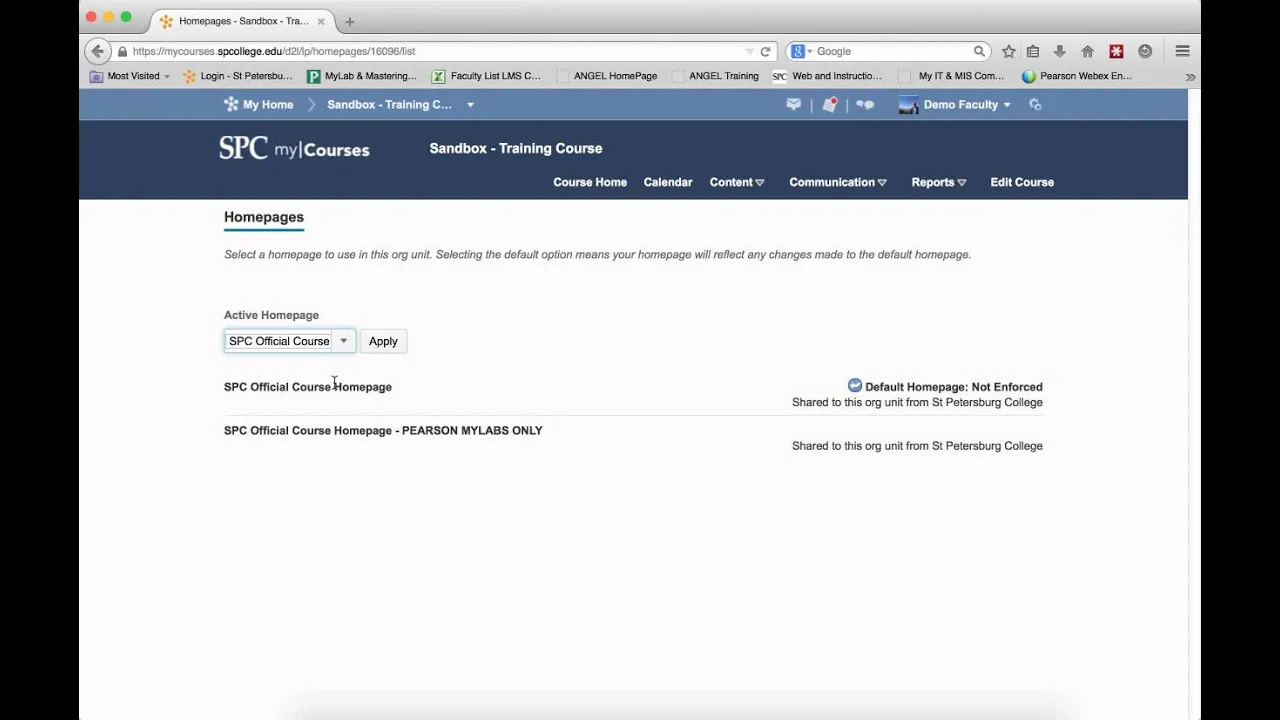Click the search magnifier icon in Google box
This screenshot has width=1280, height=720.
tap(979, 51)
